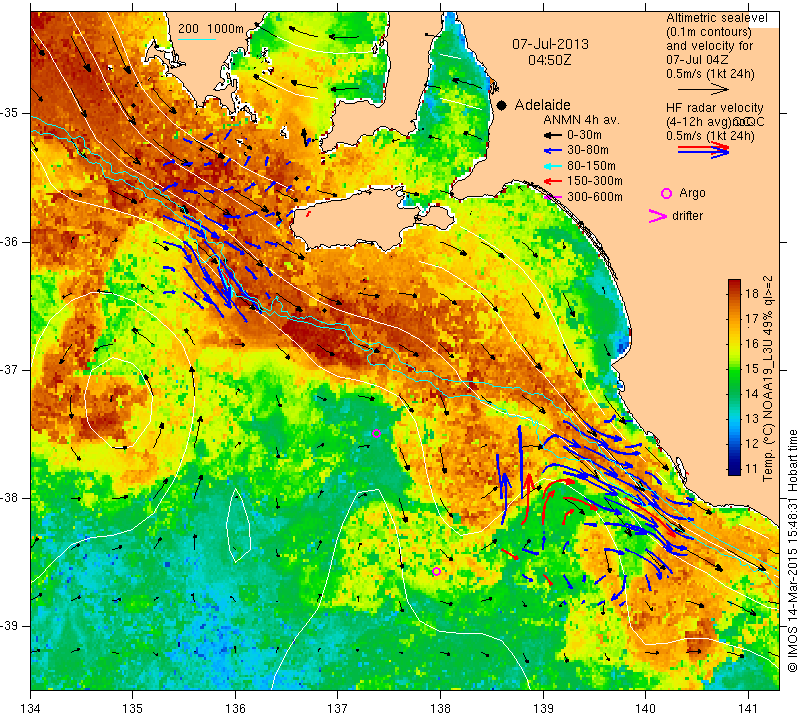Viewport: 800px width, 720px height.
Task: Click the magenta Argo circle in the legend
Action: pos(666,193)
